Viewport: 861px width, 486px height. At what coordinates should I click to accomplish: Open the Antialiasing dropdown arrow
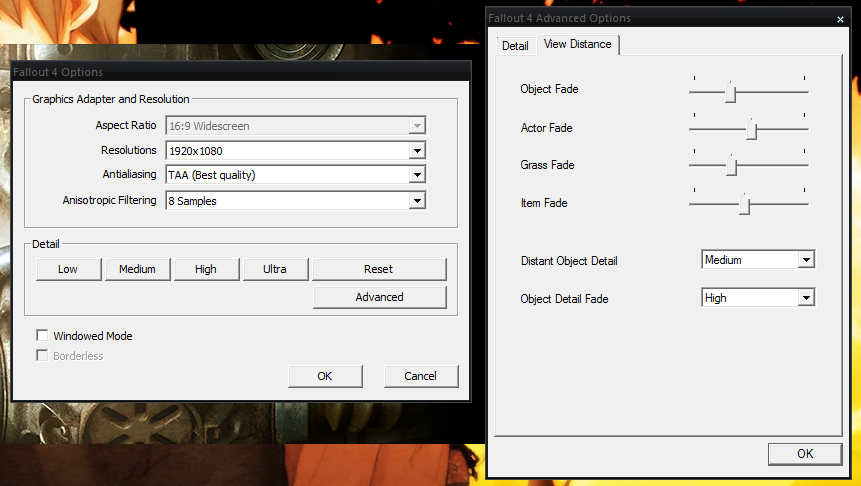(417, 175)
